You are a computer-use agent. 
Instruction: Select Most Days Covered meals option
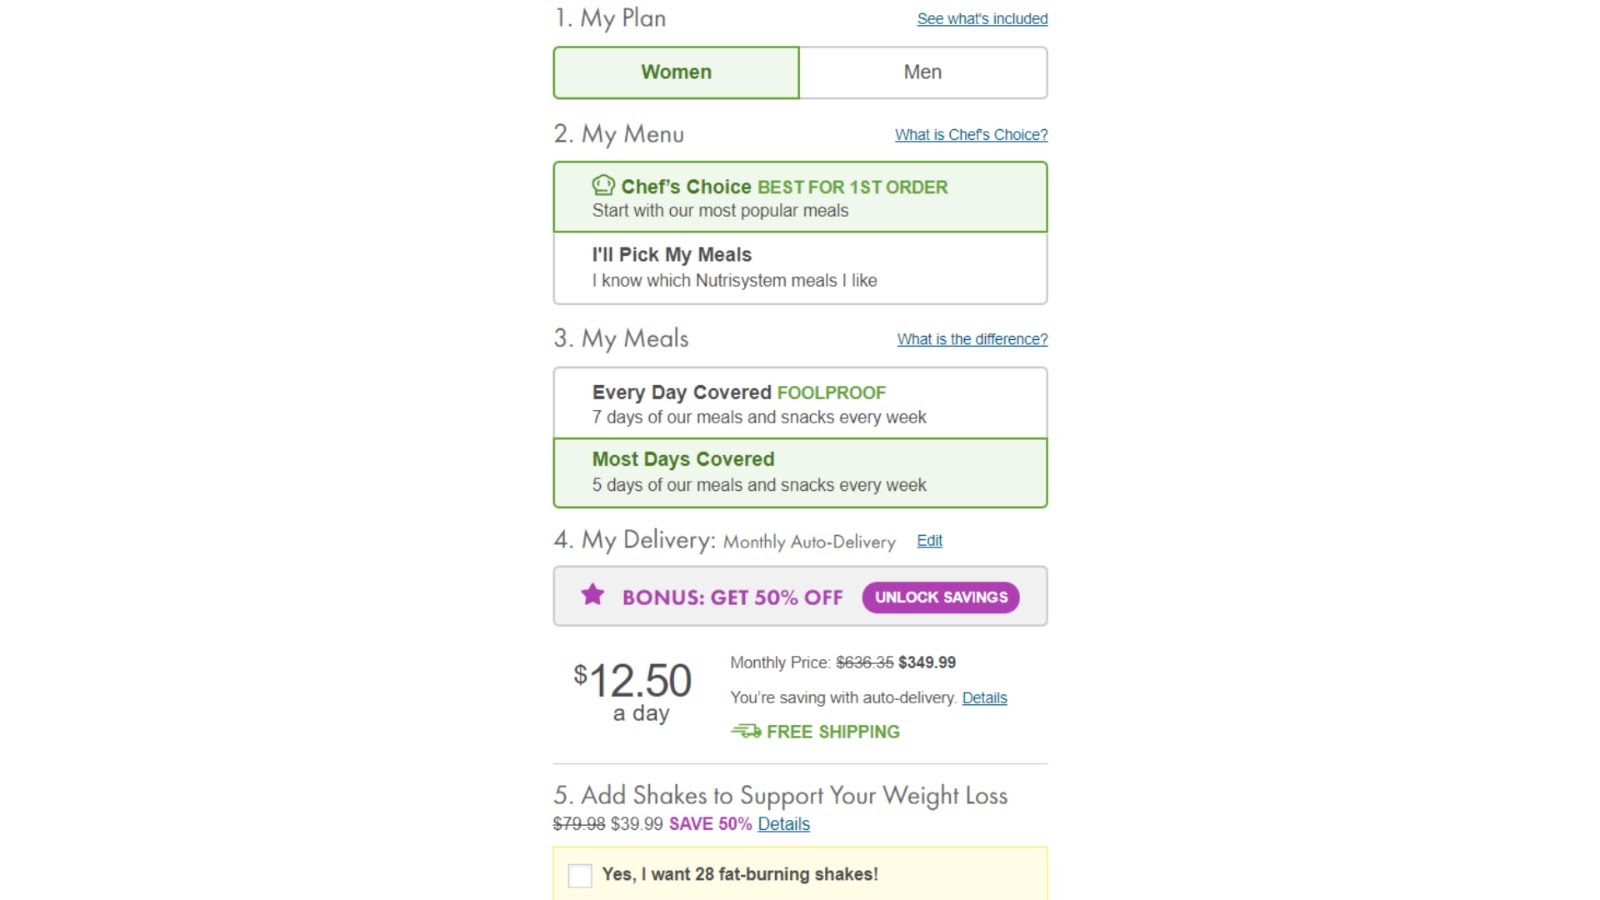point(800,473)
